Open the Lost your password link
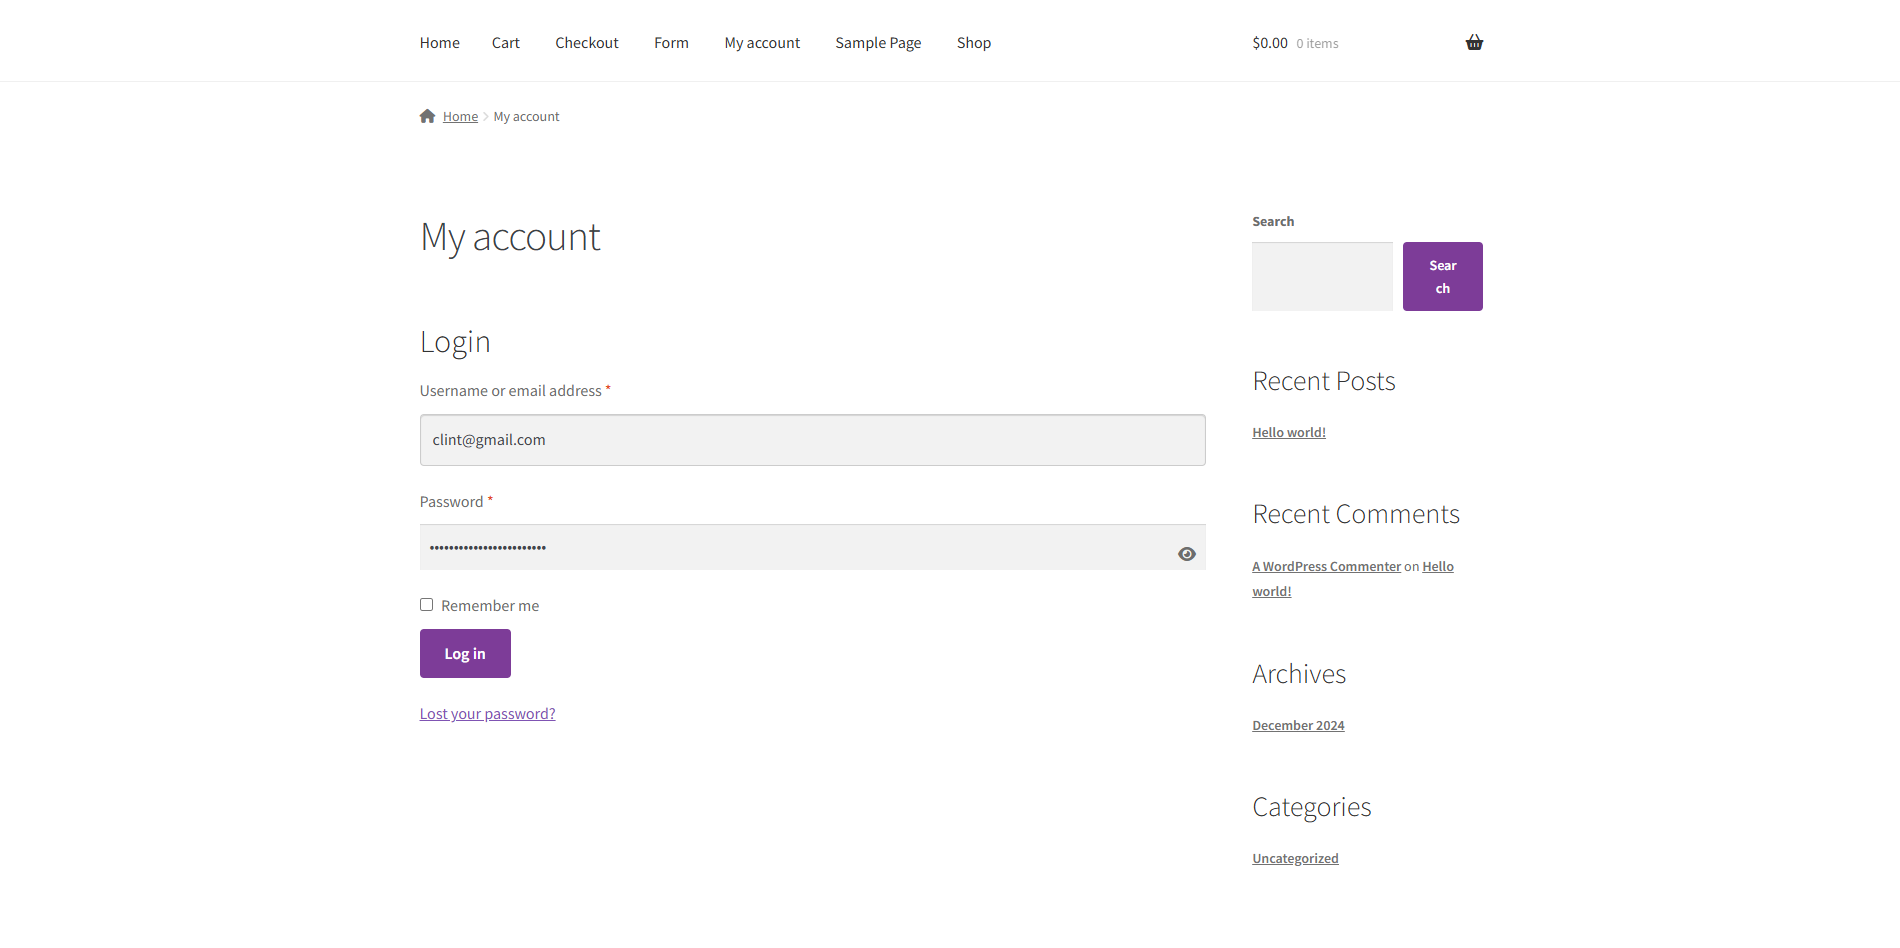Screen dimensions: 1900x948 [487, 714]
